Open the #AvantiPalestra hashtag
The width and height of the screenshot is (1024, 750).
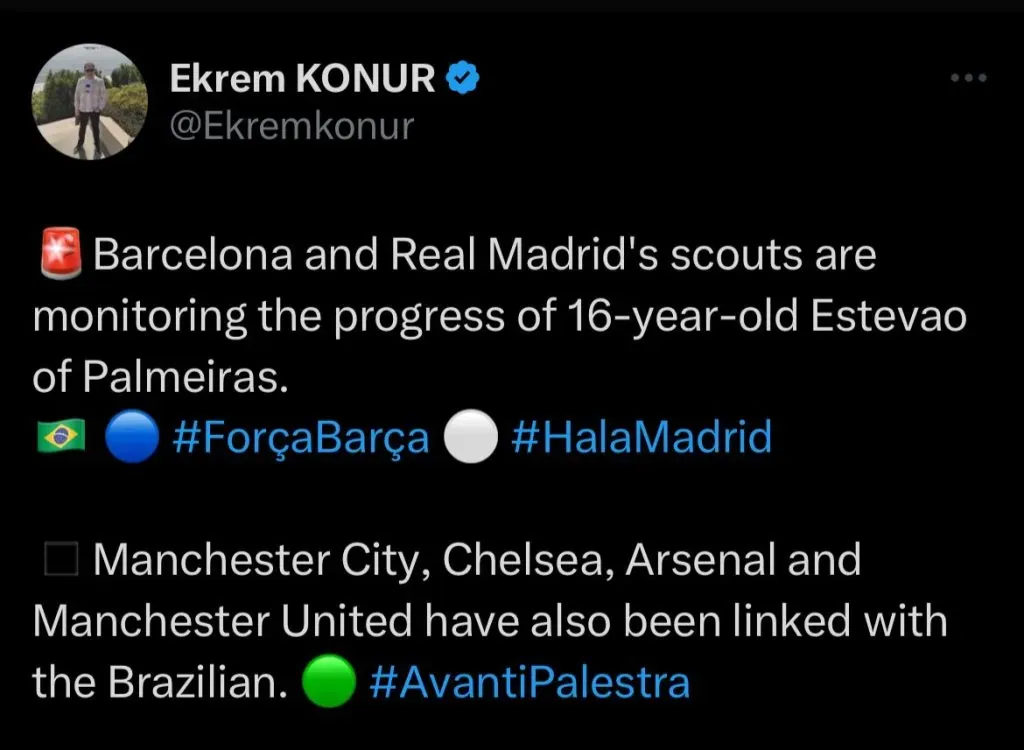click(x=529, y=683)
